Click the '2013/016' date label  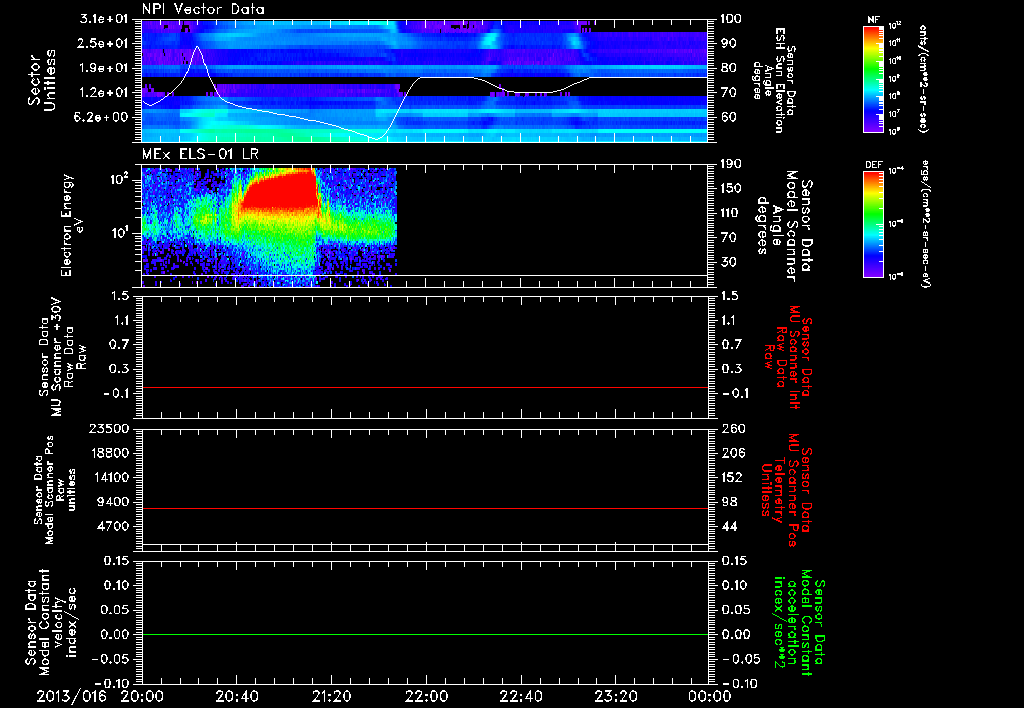(x=71, y=696)
